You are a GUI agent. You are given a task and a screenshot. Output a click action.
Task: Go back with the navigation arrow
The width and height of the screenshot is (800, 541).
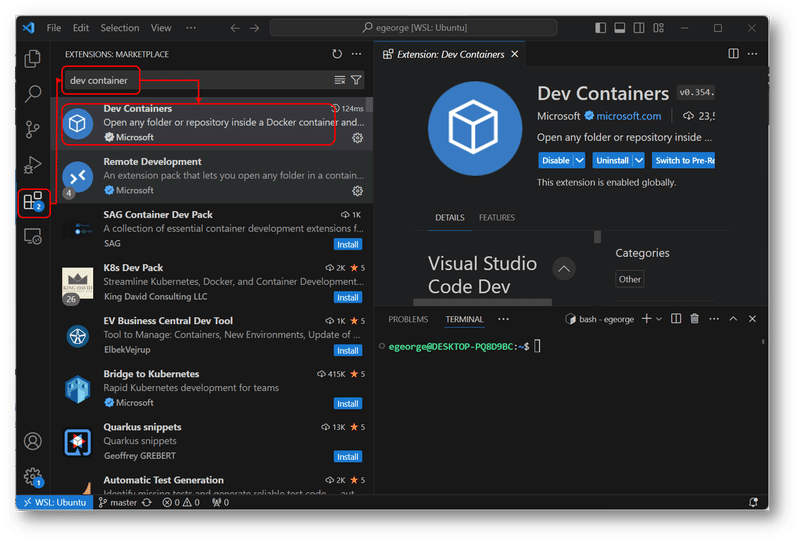coord(235,28)
